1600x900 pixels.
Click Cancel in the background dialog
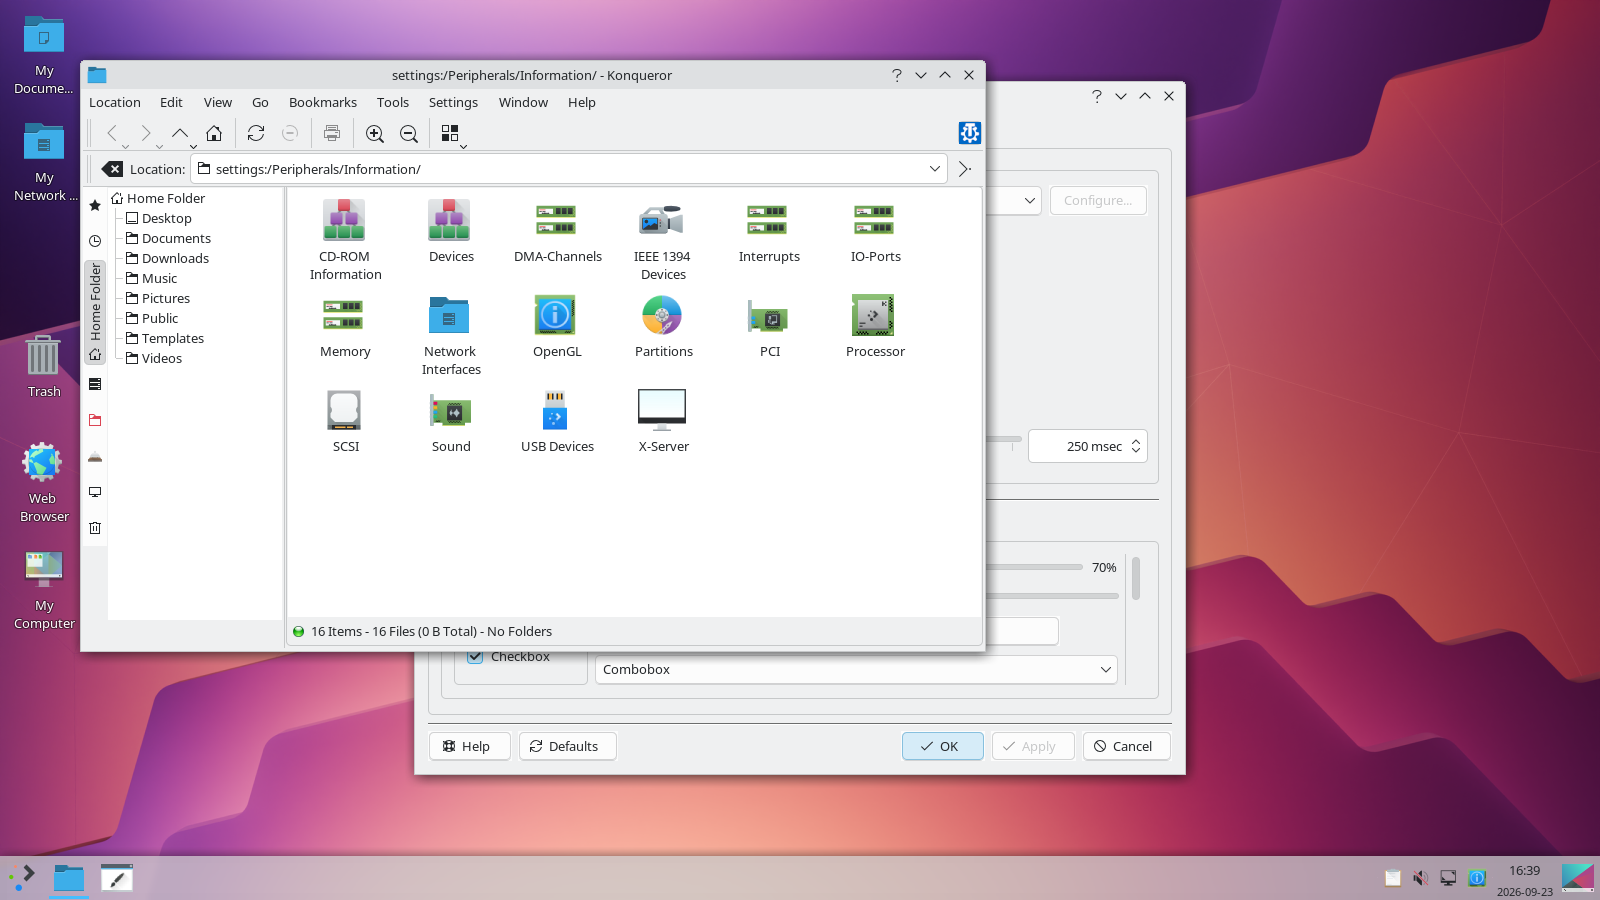coord(1126,746)
